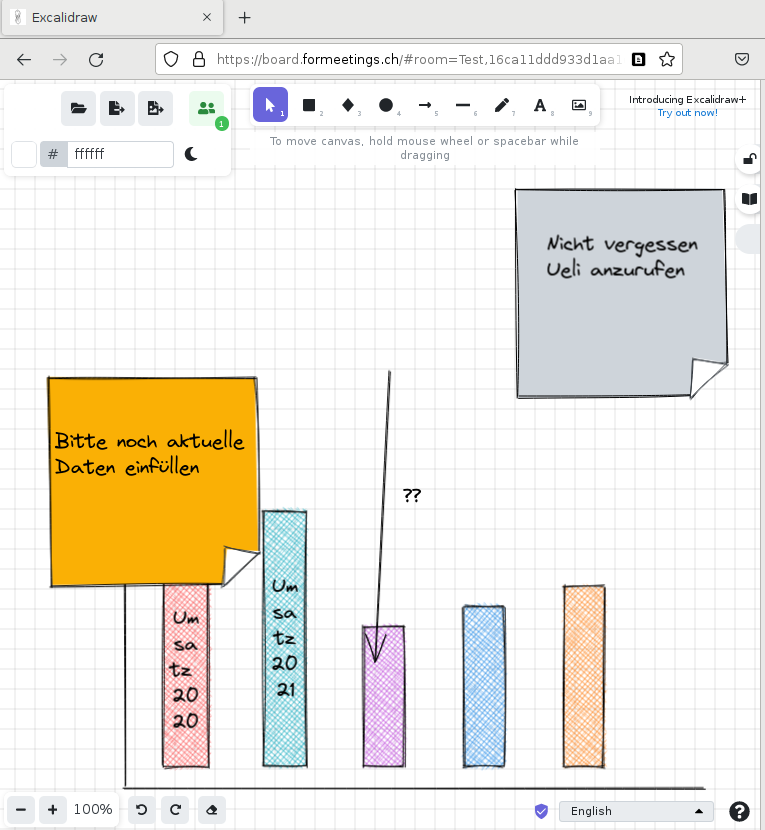This screenshot has height=830, width=765.
Task: Select the Rectangle shape tool
Action: (309, 105)
